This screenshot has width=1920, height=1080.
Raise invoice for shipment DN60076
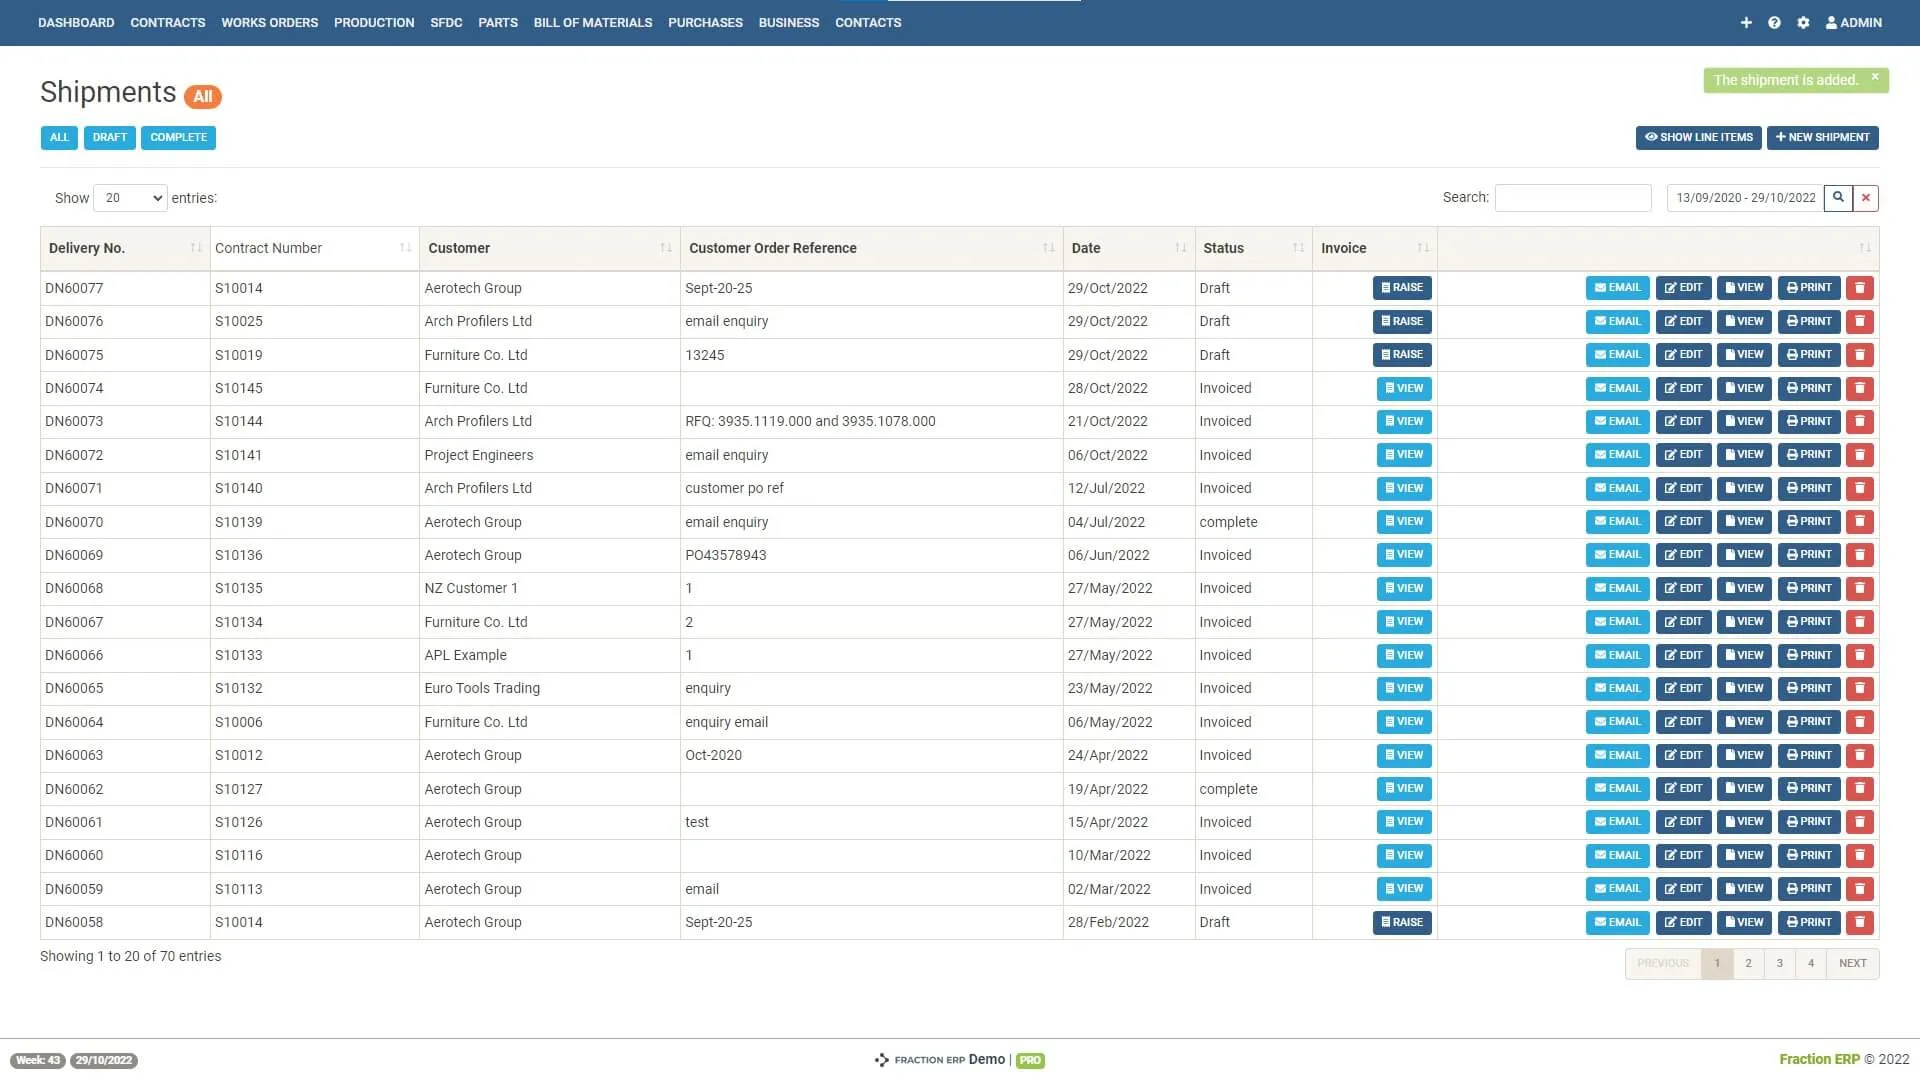pyautogui.click(x=1401, y=322)
